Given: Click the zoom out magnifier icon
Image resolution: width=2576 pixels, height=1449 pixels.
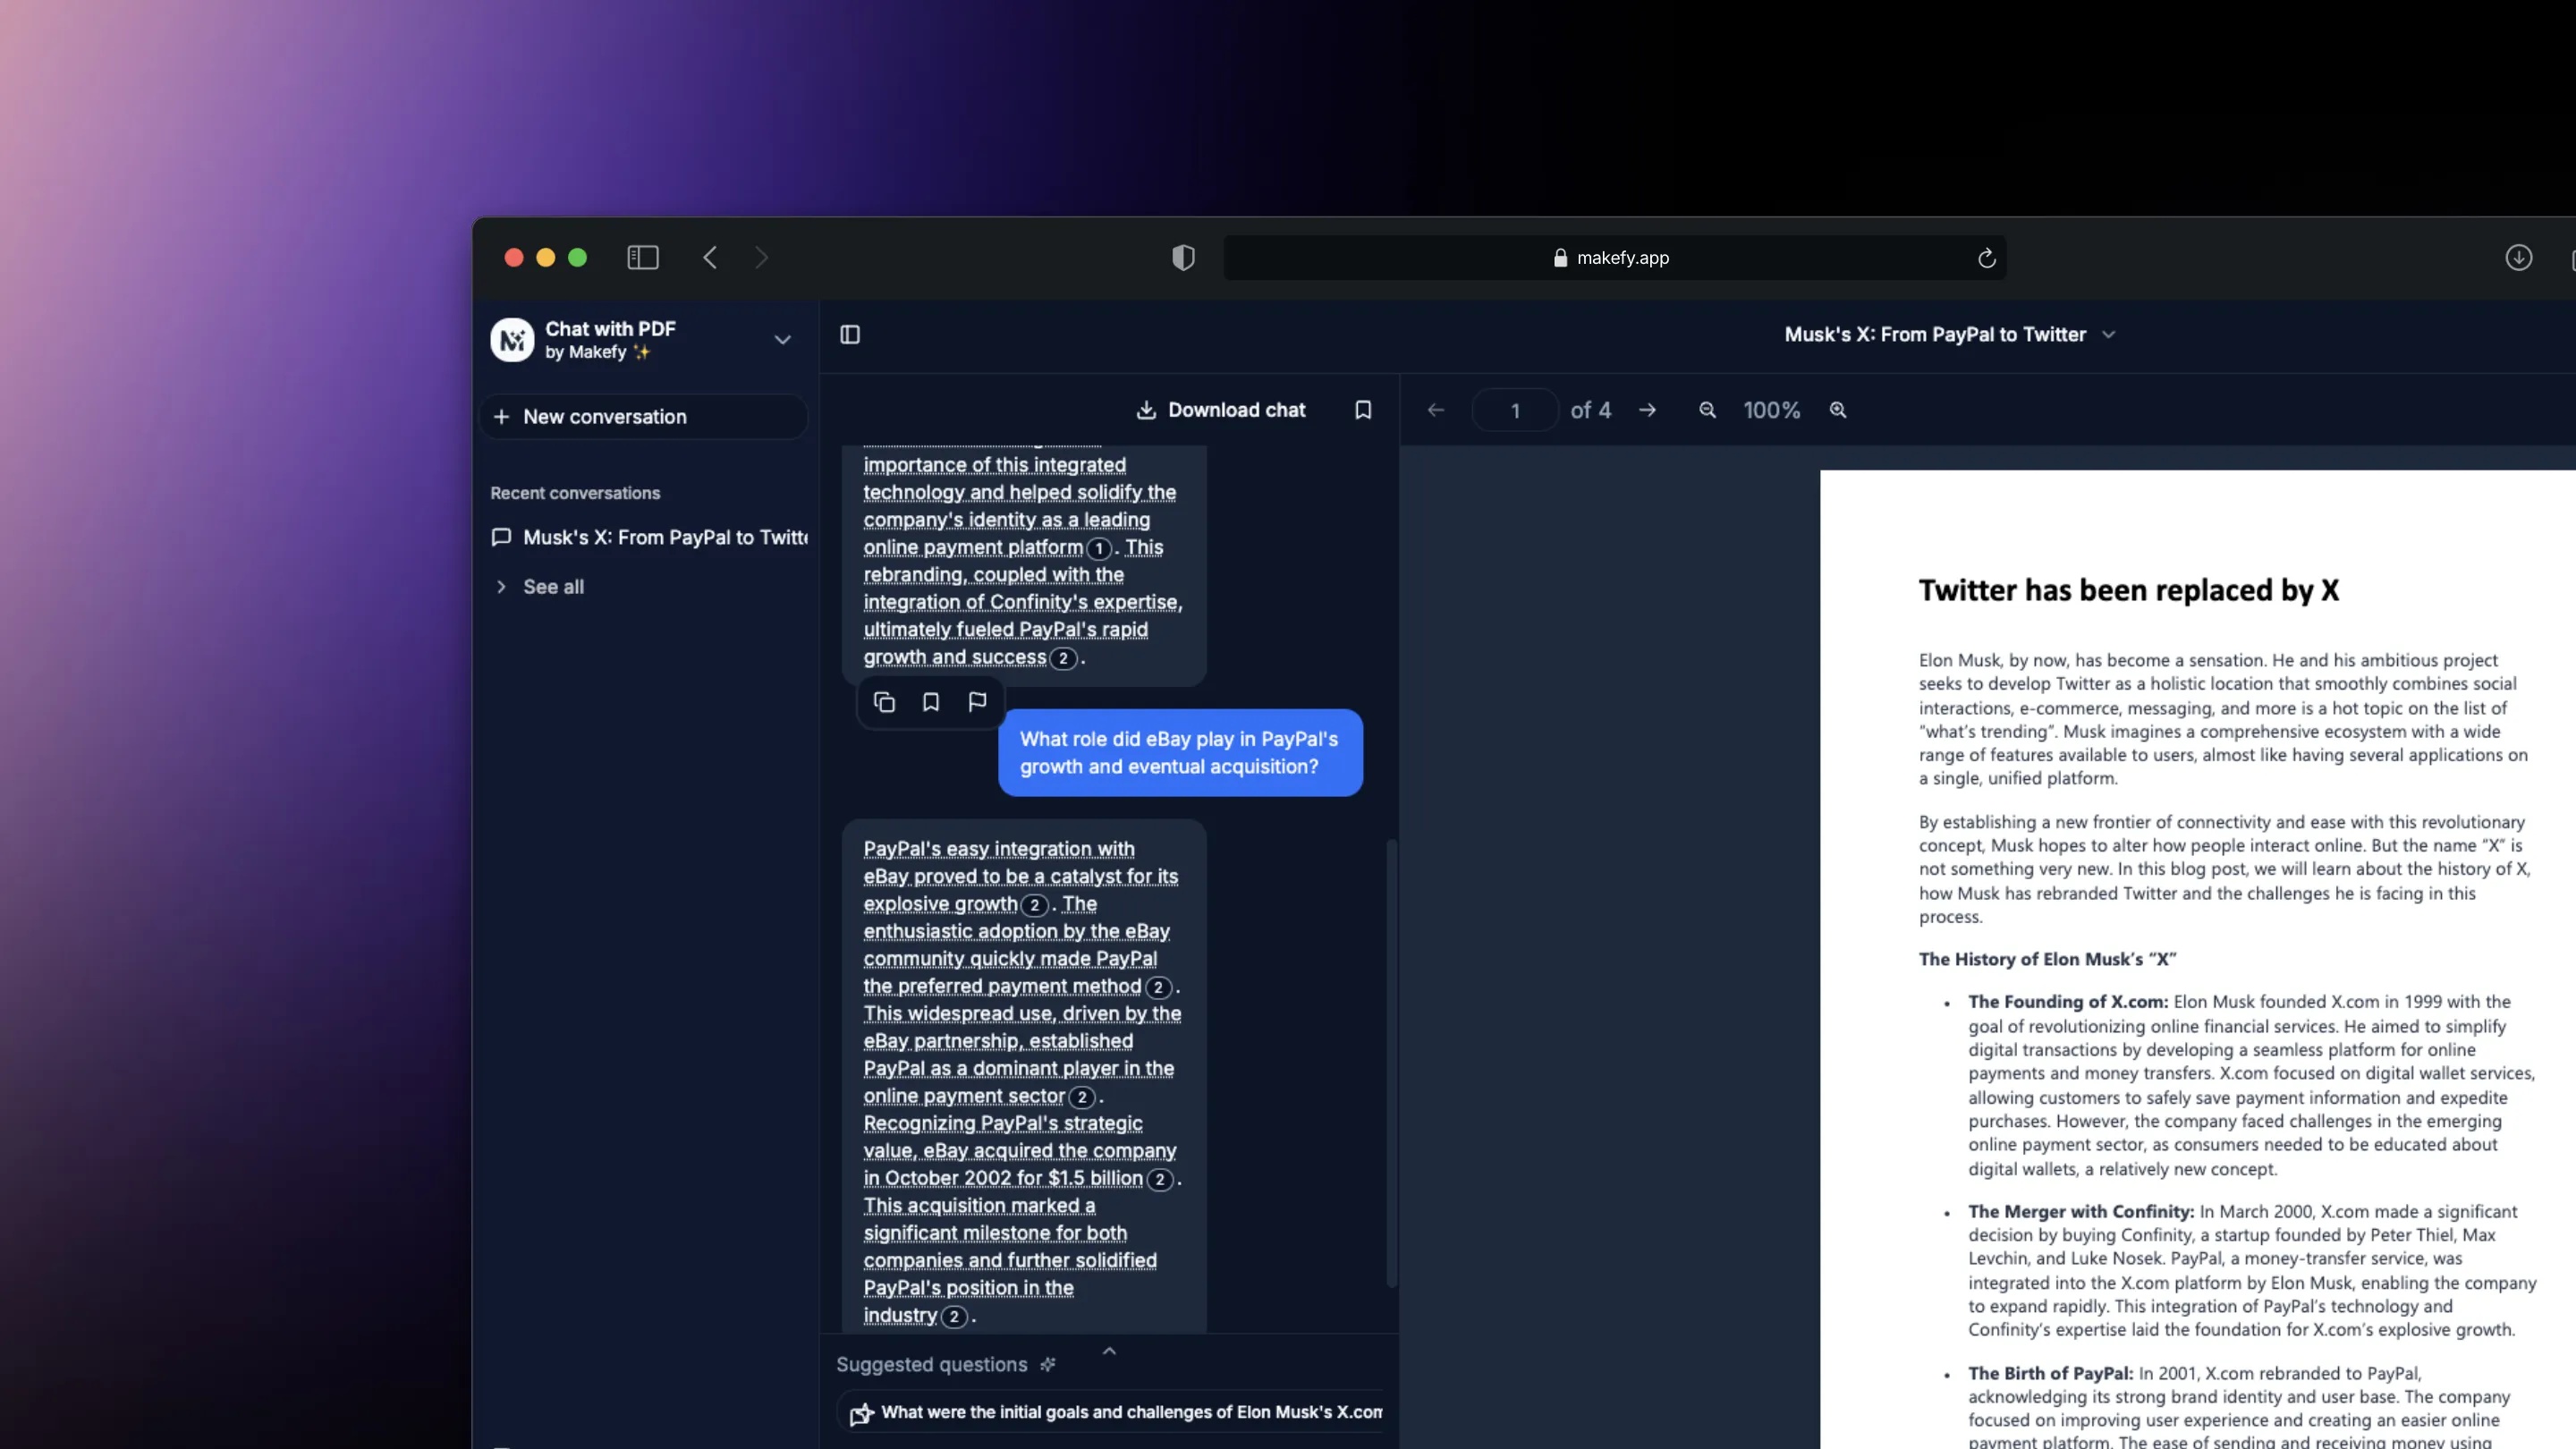Looking at the screenshot, I should (1706, 411).
